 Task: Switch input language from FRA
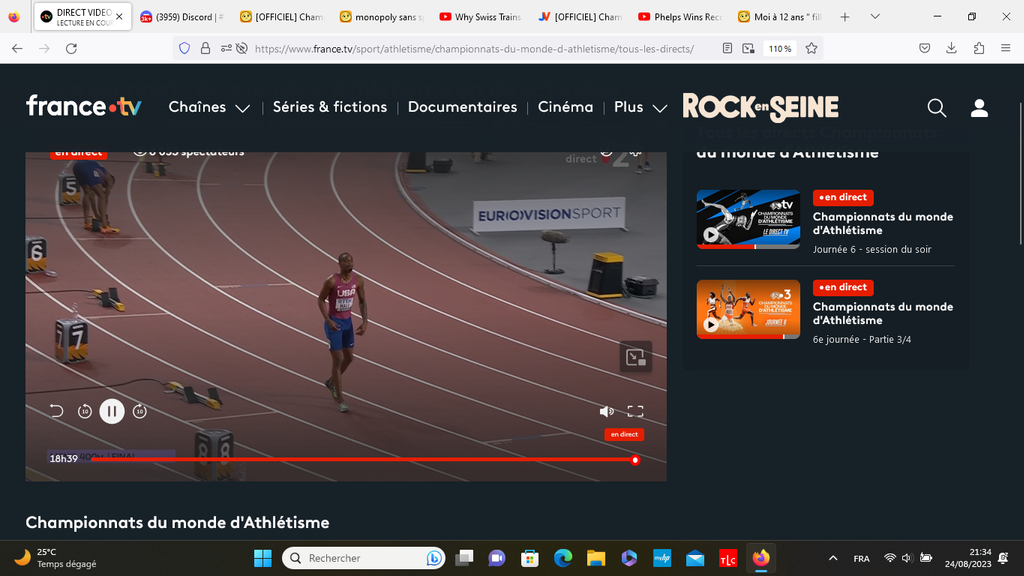click(x=861, y=558)
